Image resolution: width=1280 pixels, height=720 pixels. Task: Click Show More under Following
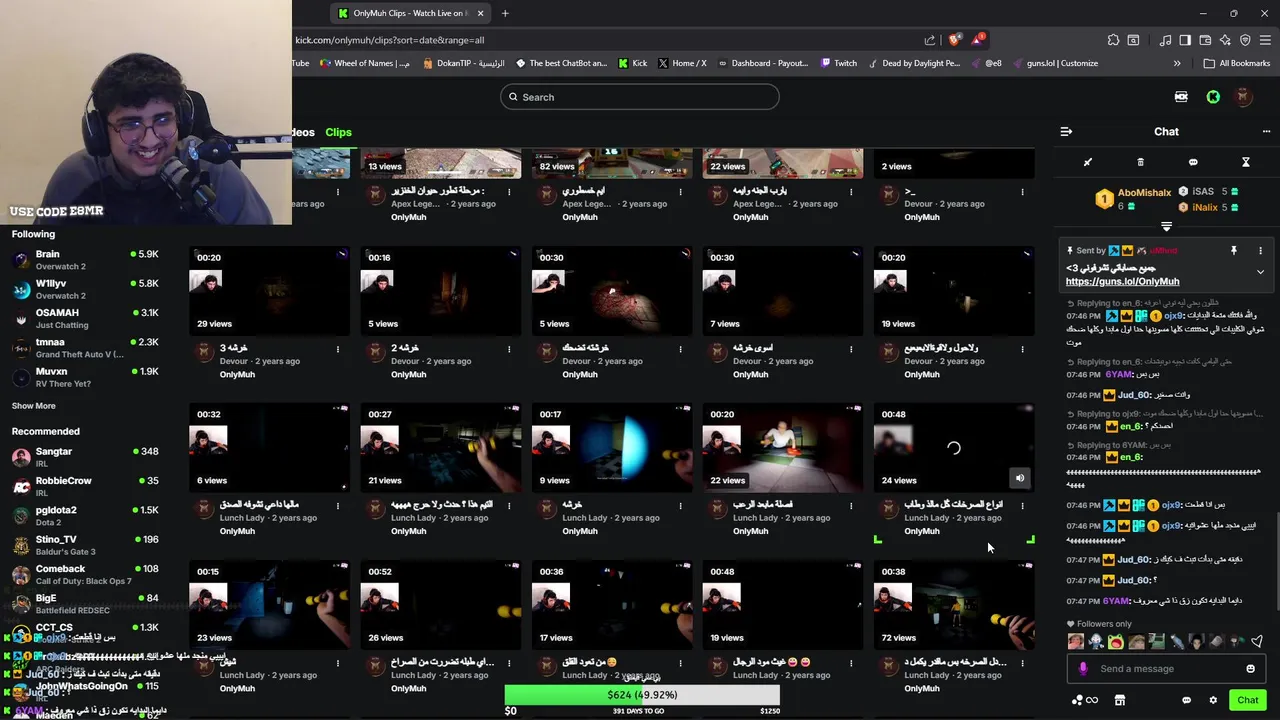coord(33,406)
